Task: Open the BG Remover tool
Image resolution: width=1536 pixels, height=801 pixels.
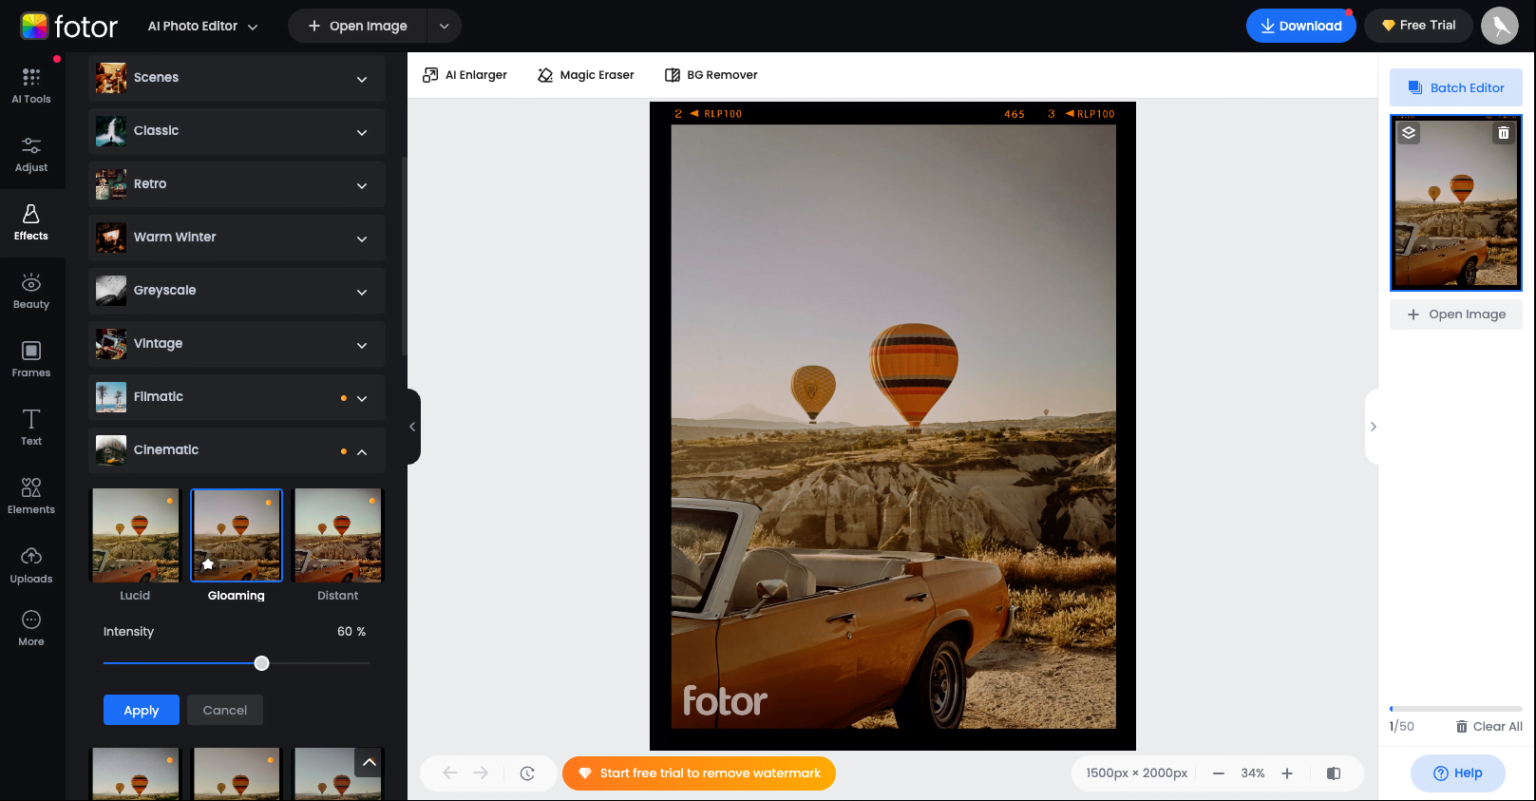Action: [711, 74]
